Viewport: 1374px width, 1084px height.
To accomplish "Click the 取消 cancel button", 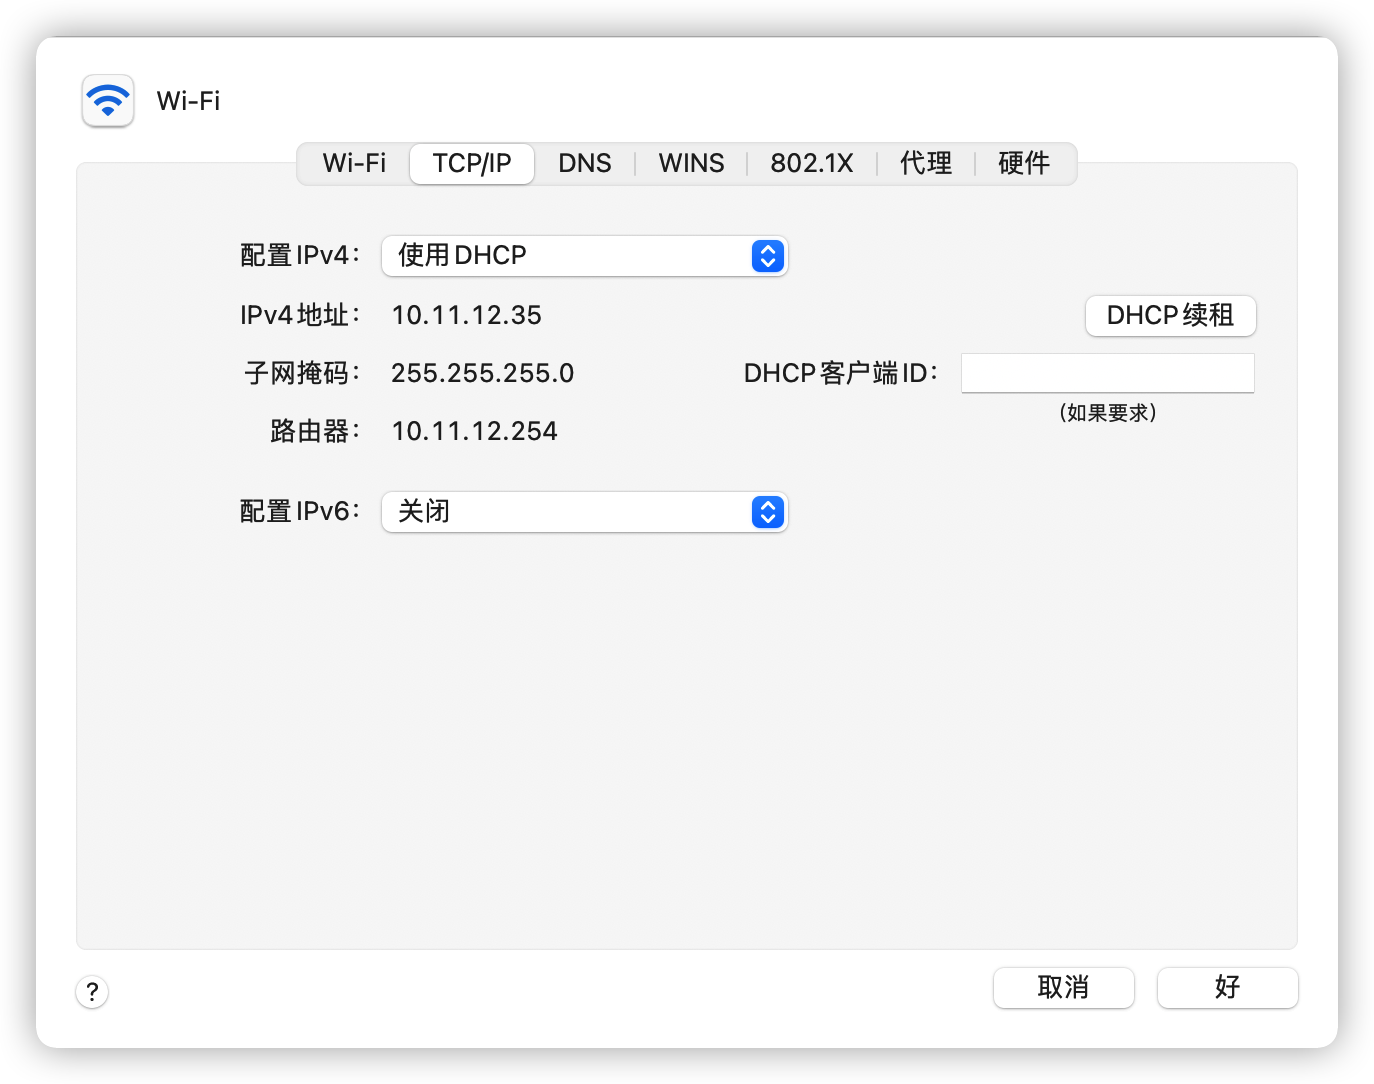I will click(x=1063, y=988).
